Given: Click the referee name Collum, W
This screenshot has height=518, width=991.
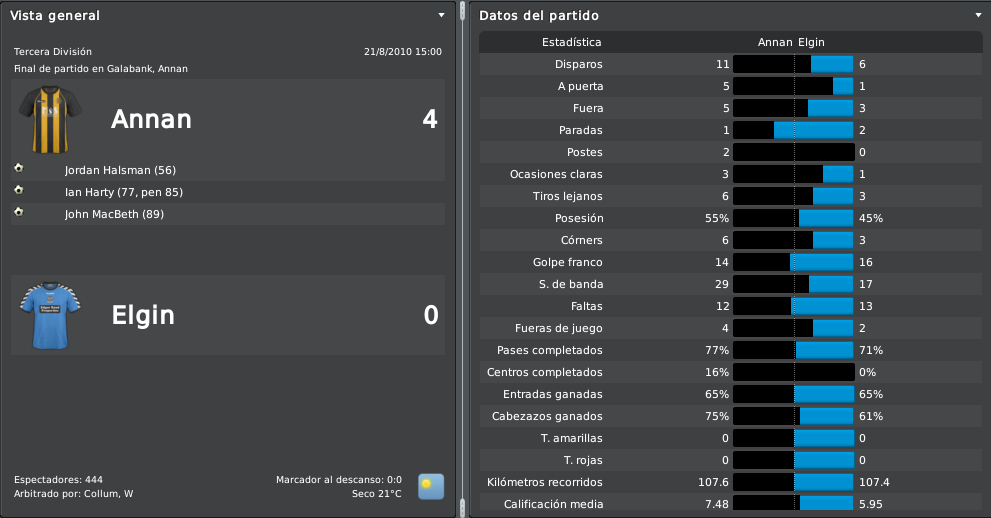Looking at the screenshot, I should click(109, 494).
